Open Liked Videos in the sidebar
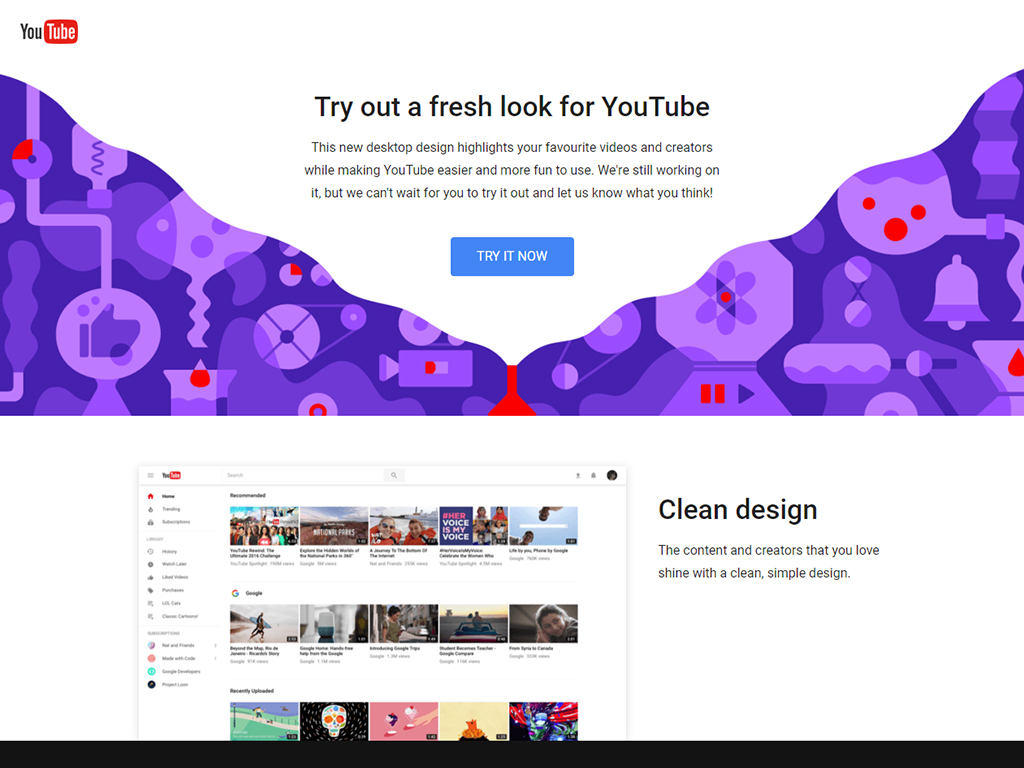This screenshot has width=1024, height=768. click(x=174, y=577)
